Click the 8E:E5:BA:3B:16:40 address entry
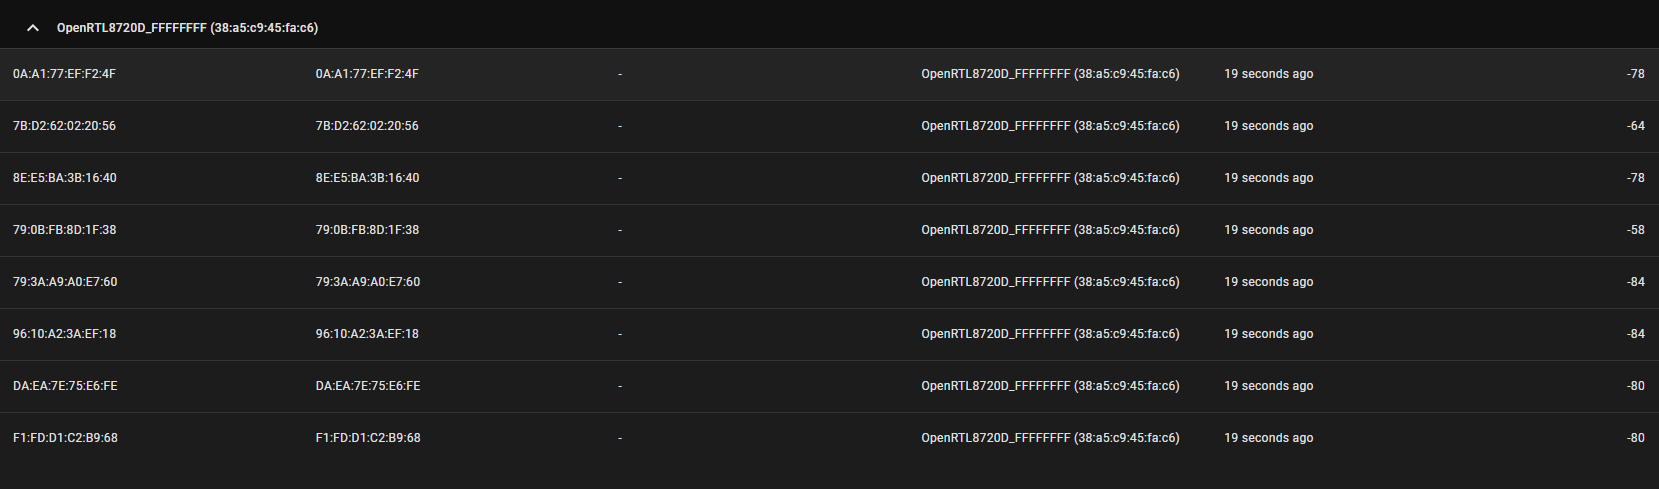Image resolution: width=1659 pixels, height=489 pixels. coord(65,178)
